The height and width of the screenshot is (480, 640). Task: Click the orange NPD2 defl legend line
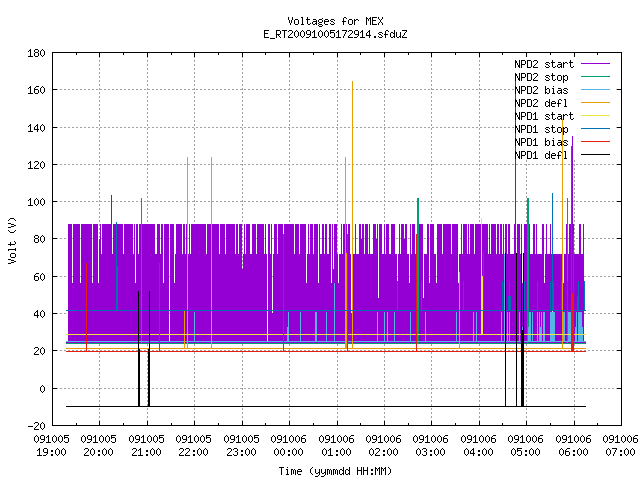coord(596,103)
